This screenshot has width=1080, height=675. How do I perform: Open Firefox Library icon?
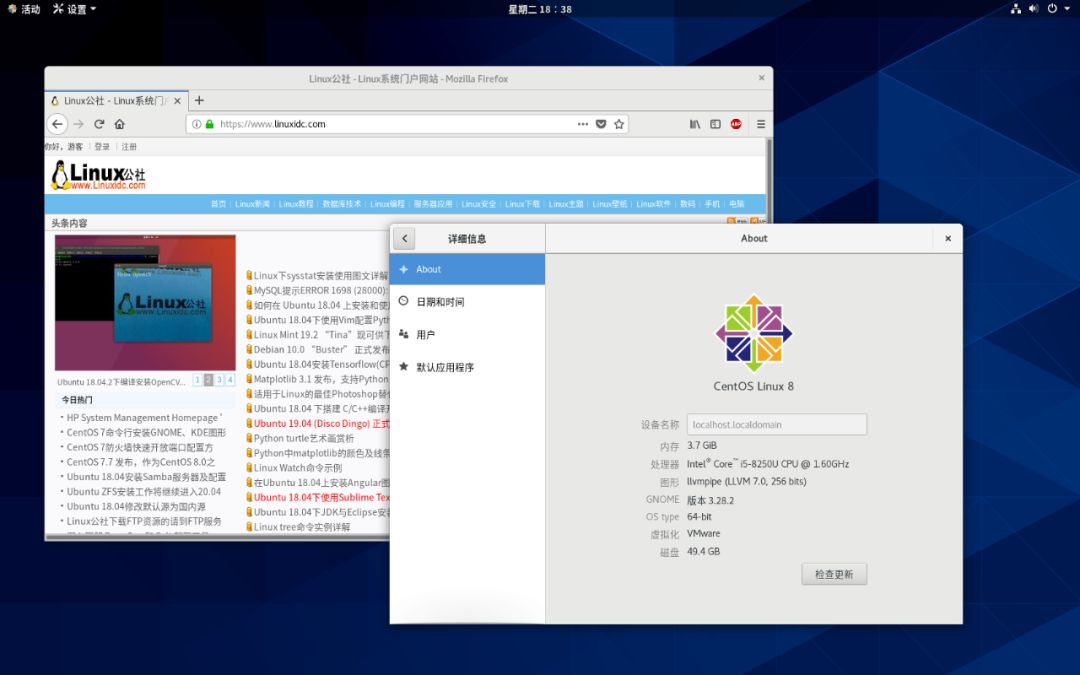tap(694, 124)
